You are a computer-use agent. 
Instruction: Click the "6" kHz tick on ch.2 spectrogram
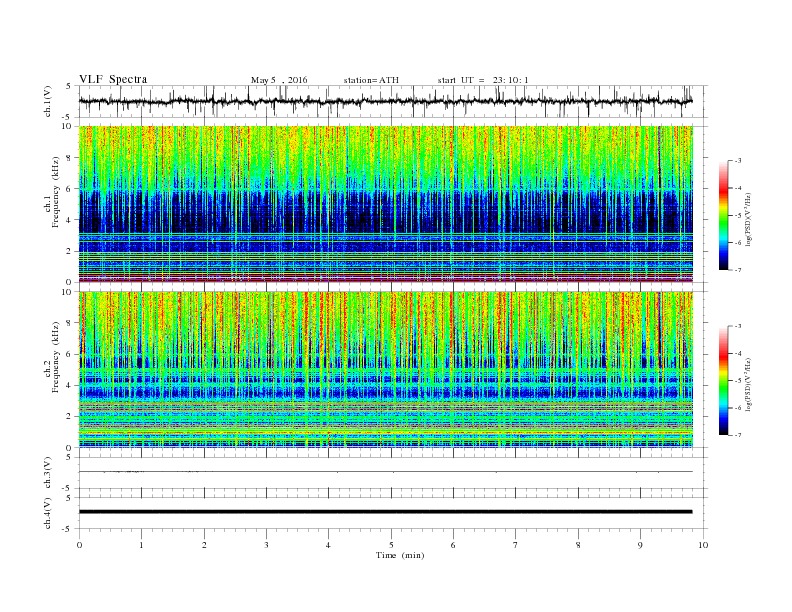tap(69, 354)
